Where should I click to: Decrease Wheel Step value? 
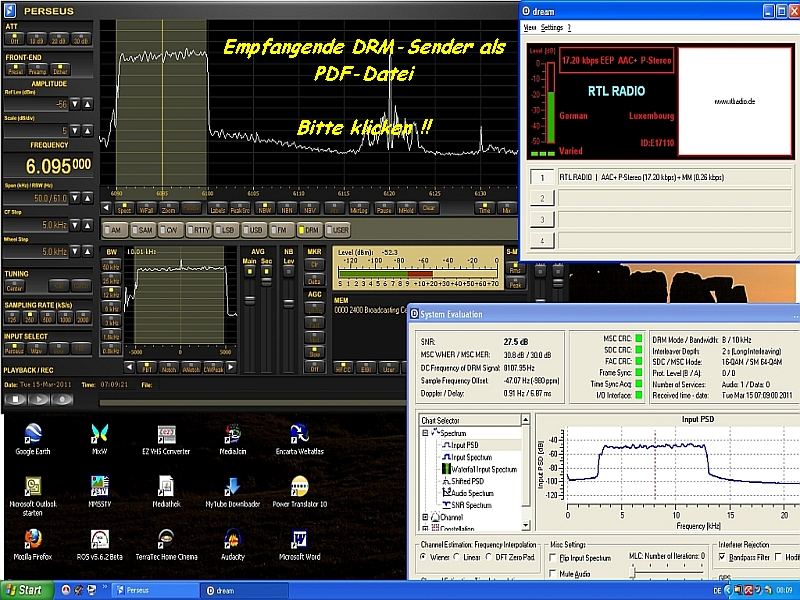(x=75, y=252)
